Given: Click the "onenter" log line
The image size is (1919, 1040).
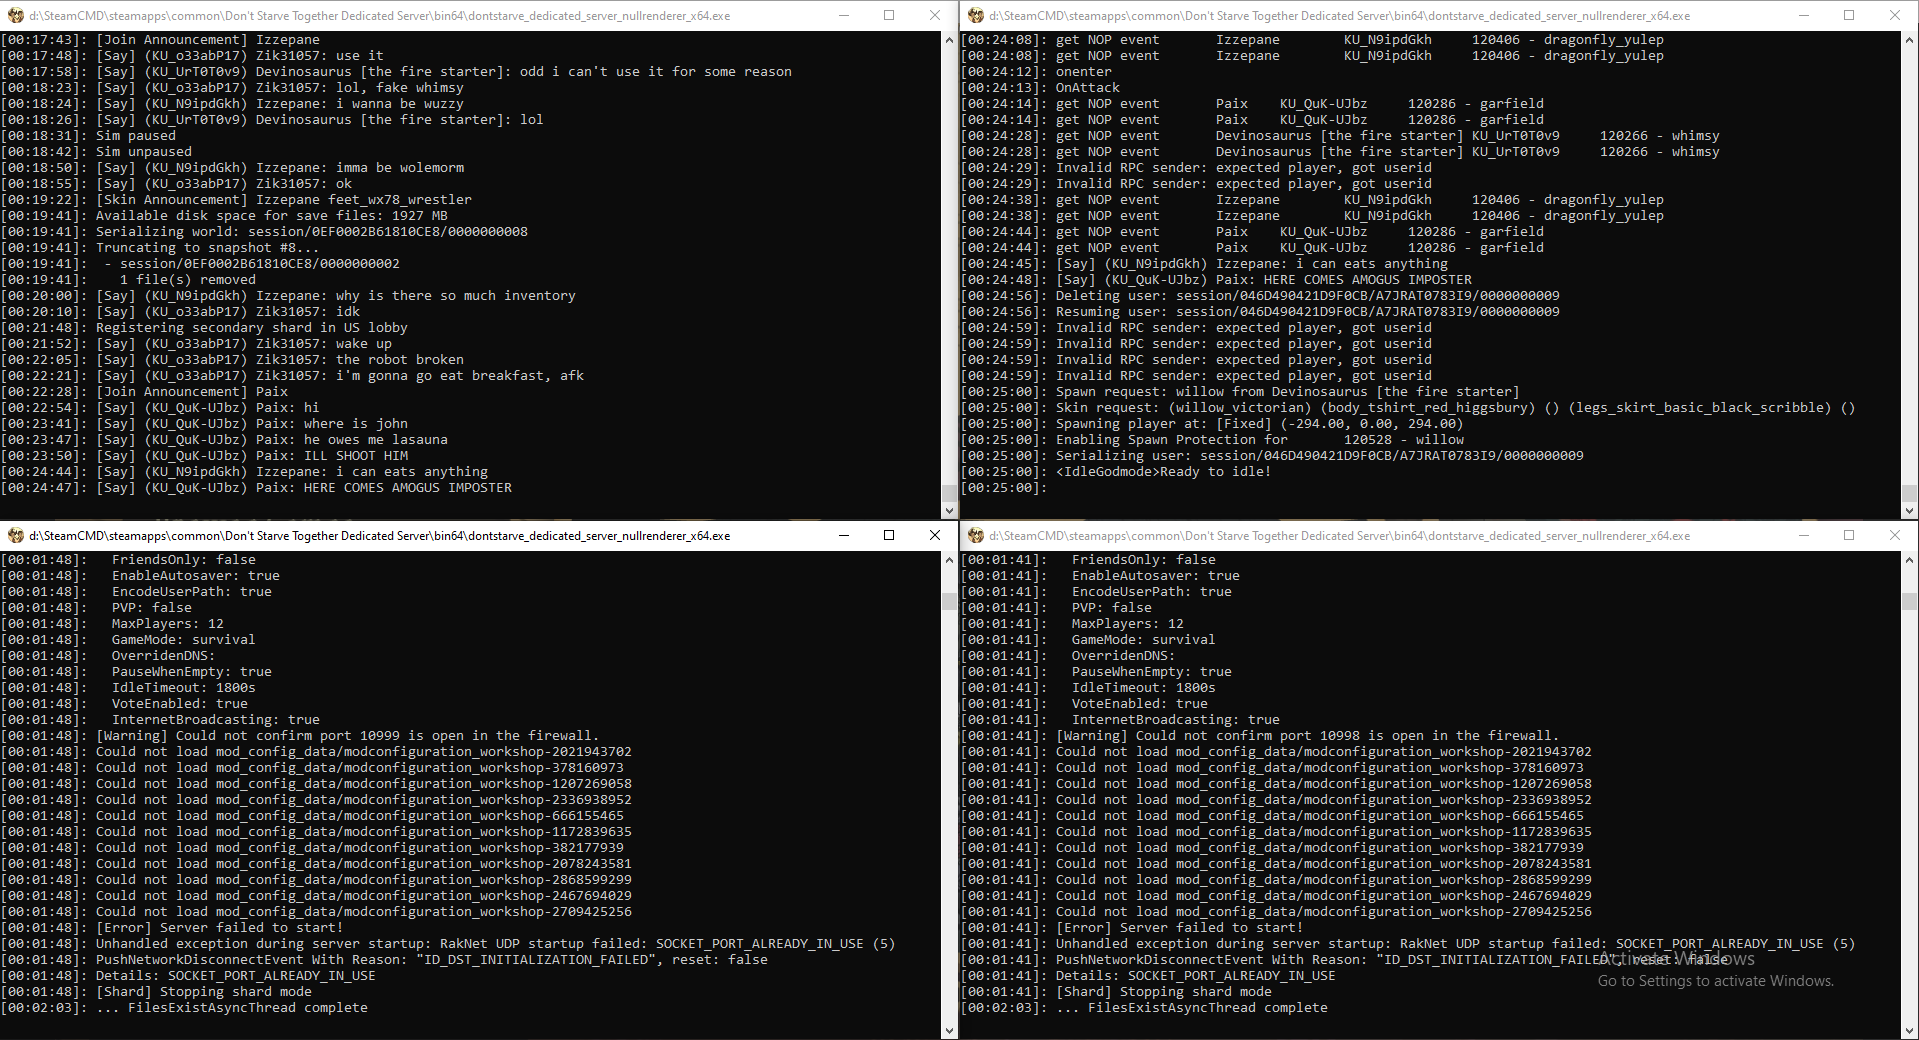Looking at the screenshot, I should coord(1036,72).
